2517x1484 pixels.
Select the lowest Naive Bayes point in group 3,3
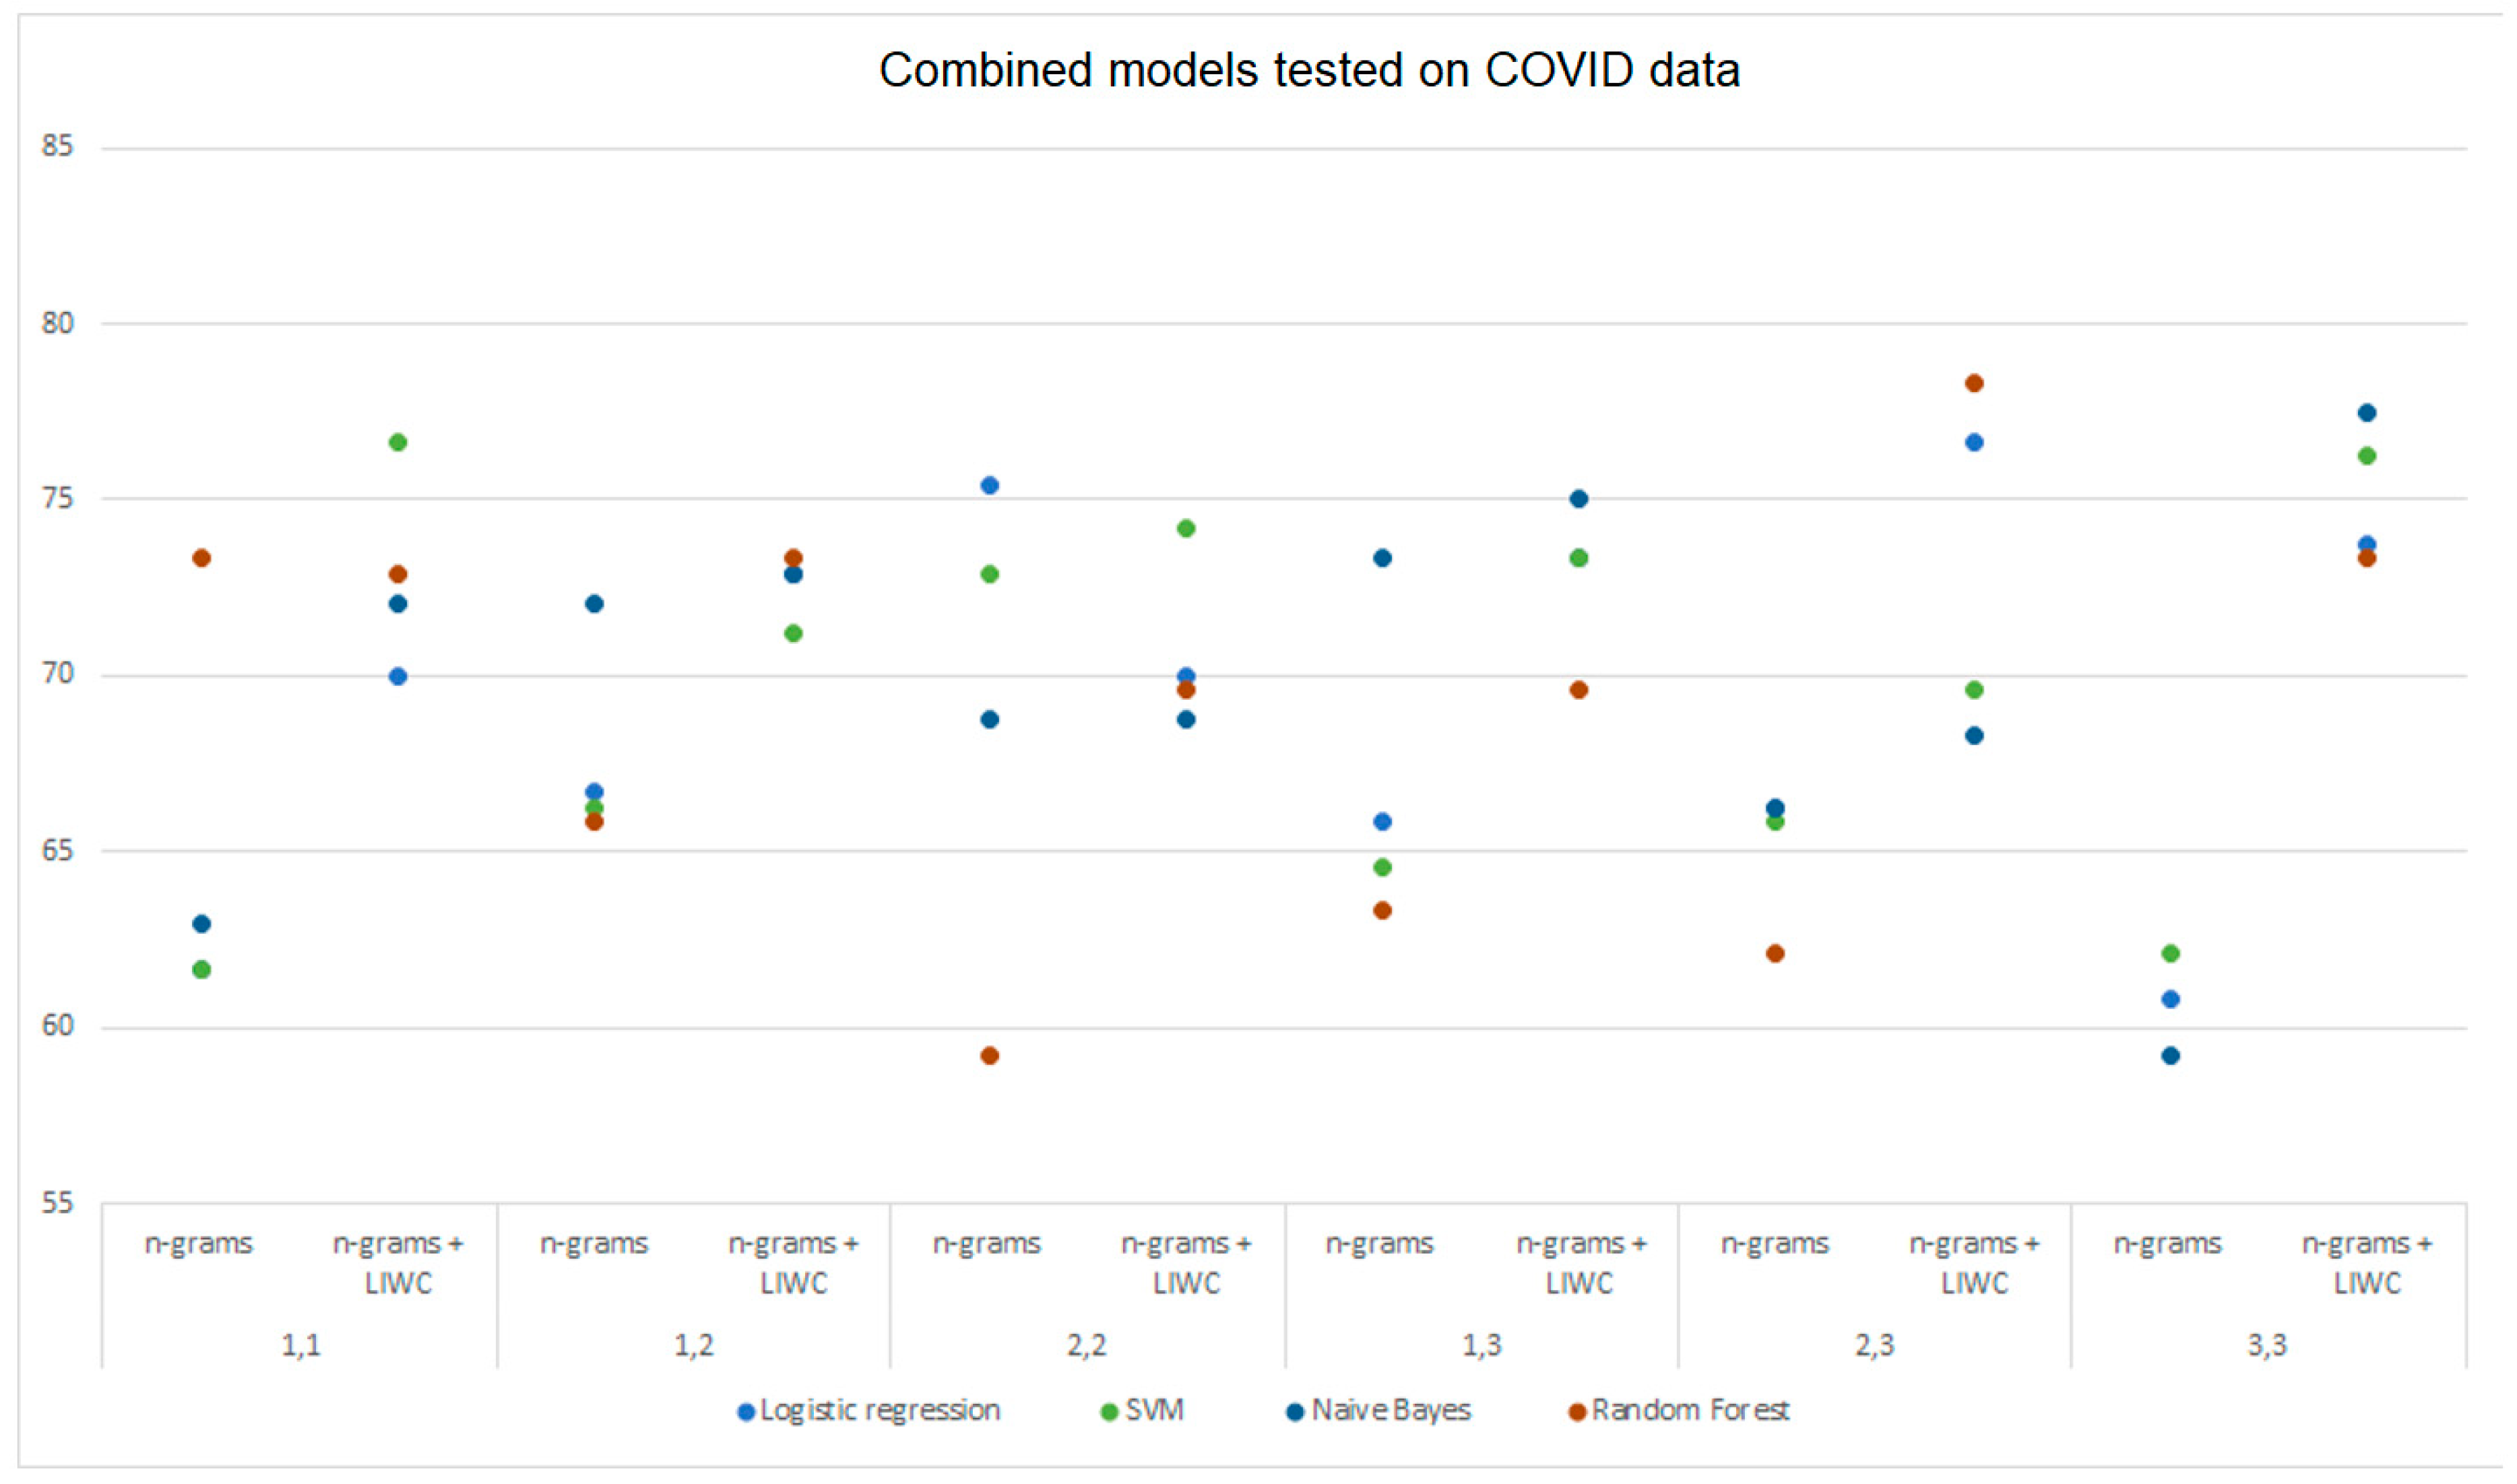[2171, 1056]
